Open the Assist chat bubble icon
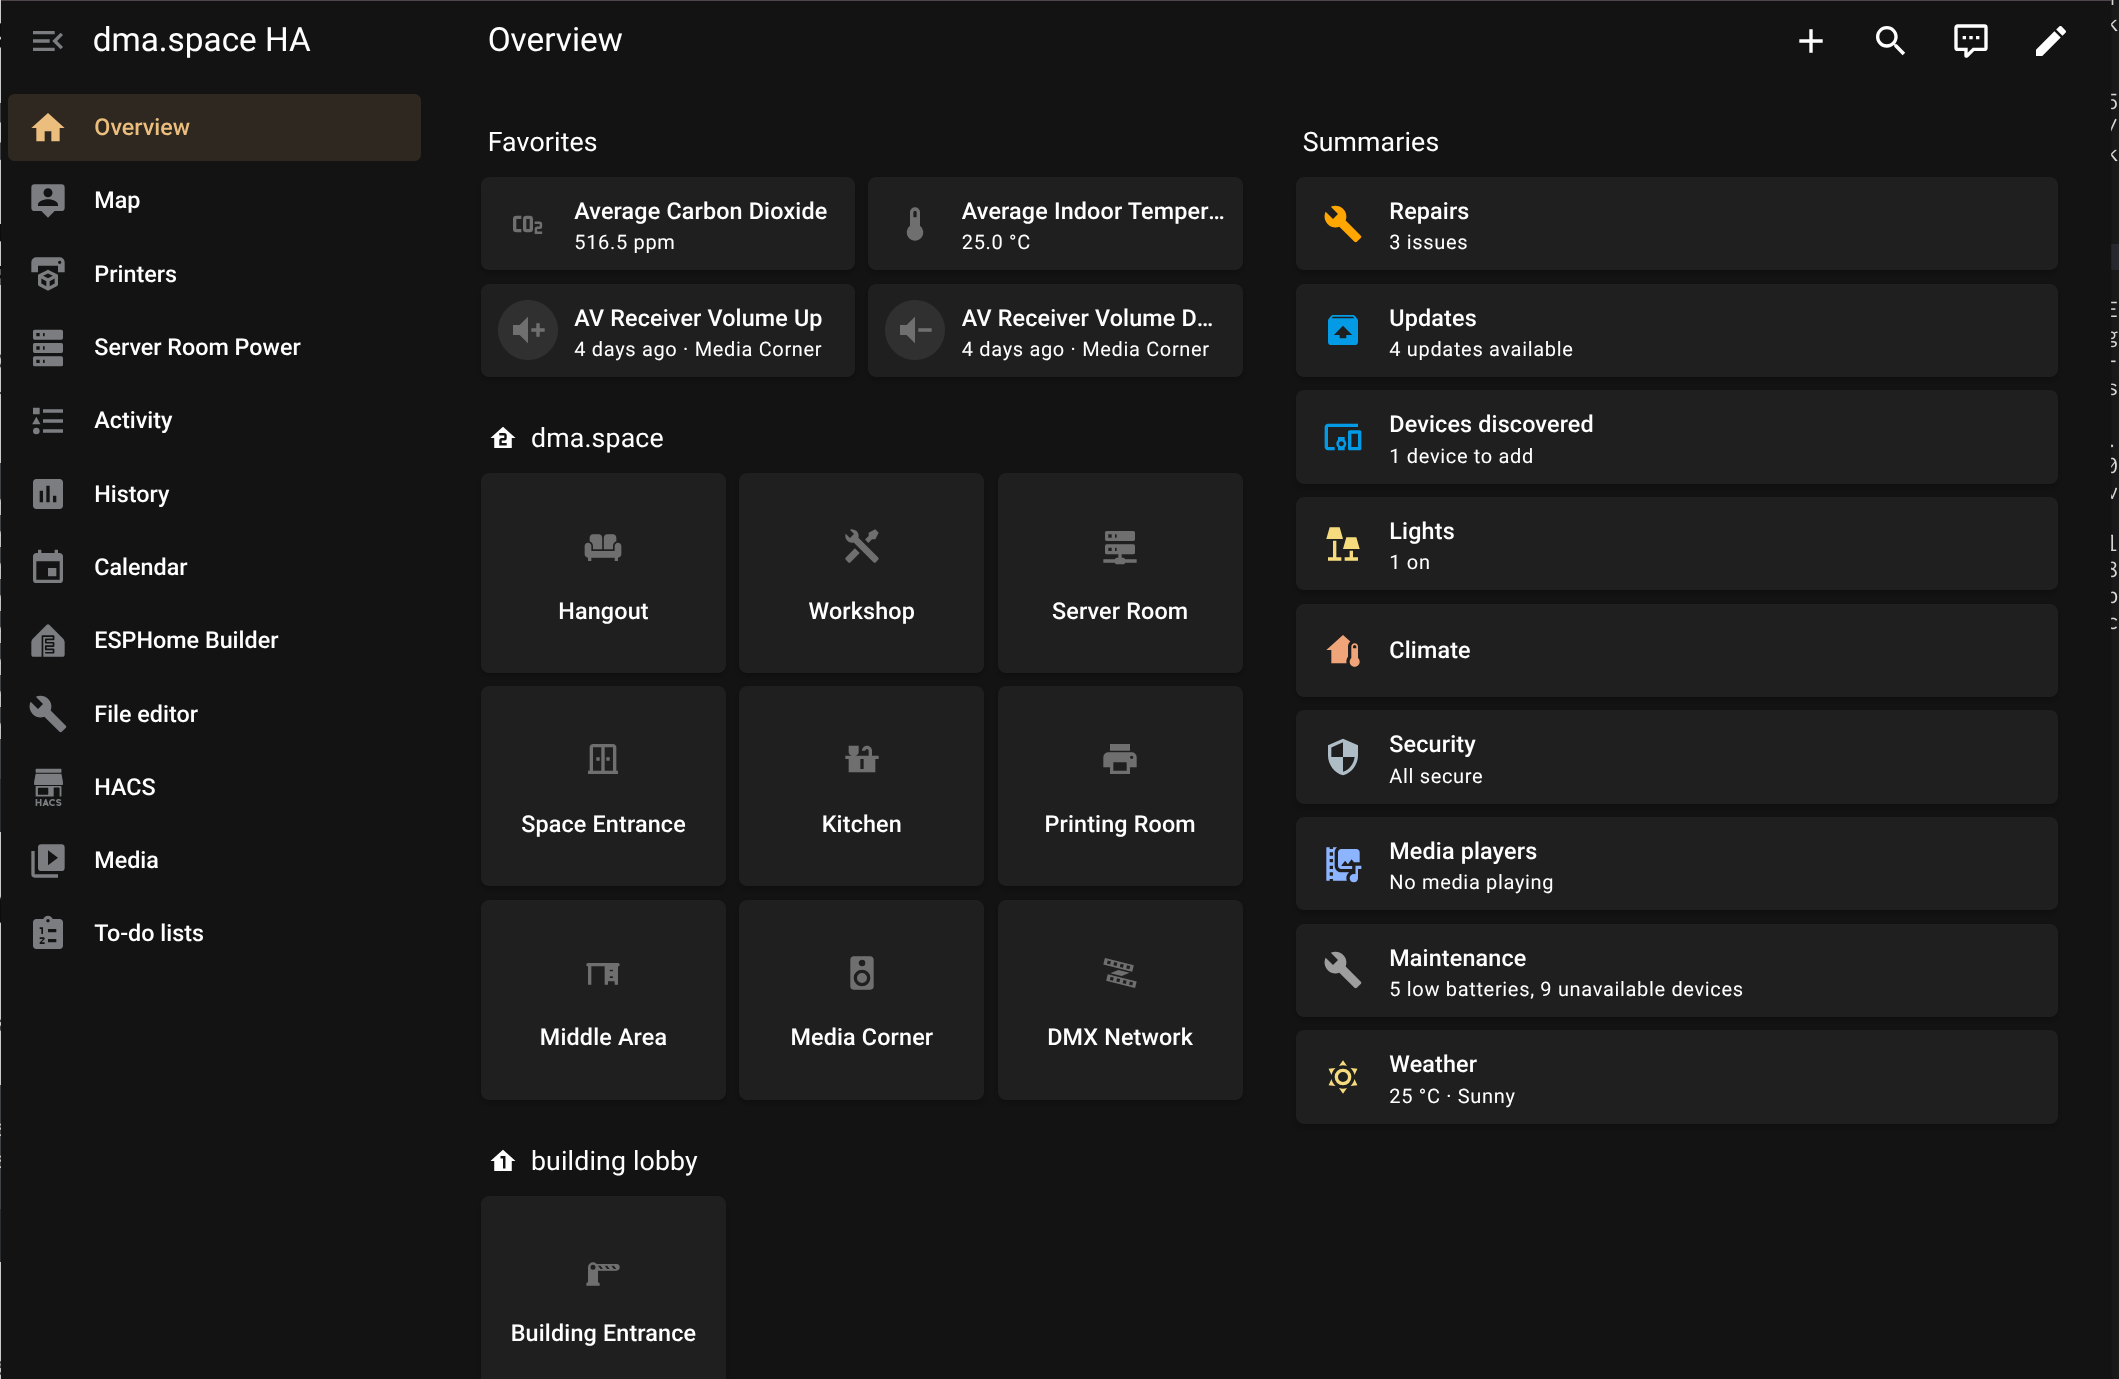 1970,41
